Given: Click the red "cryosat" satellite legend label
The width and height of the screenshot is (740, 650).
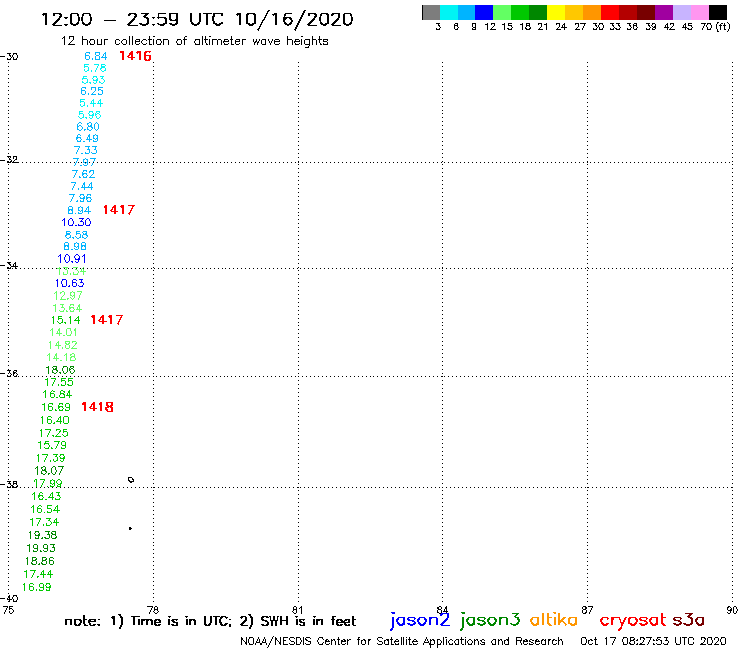Looking at the screenshot, I should [632, 620].
